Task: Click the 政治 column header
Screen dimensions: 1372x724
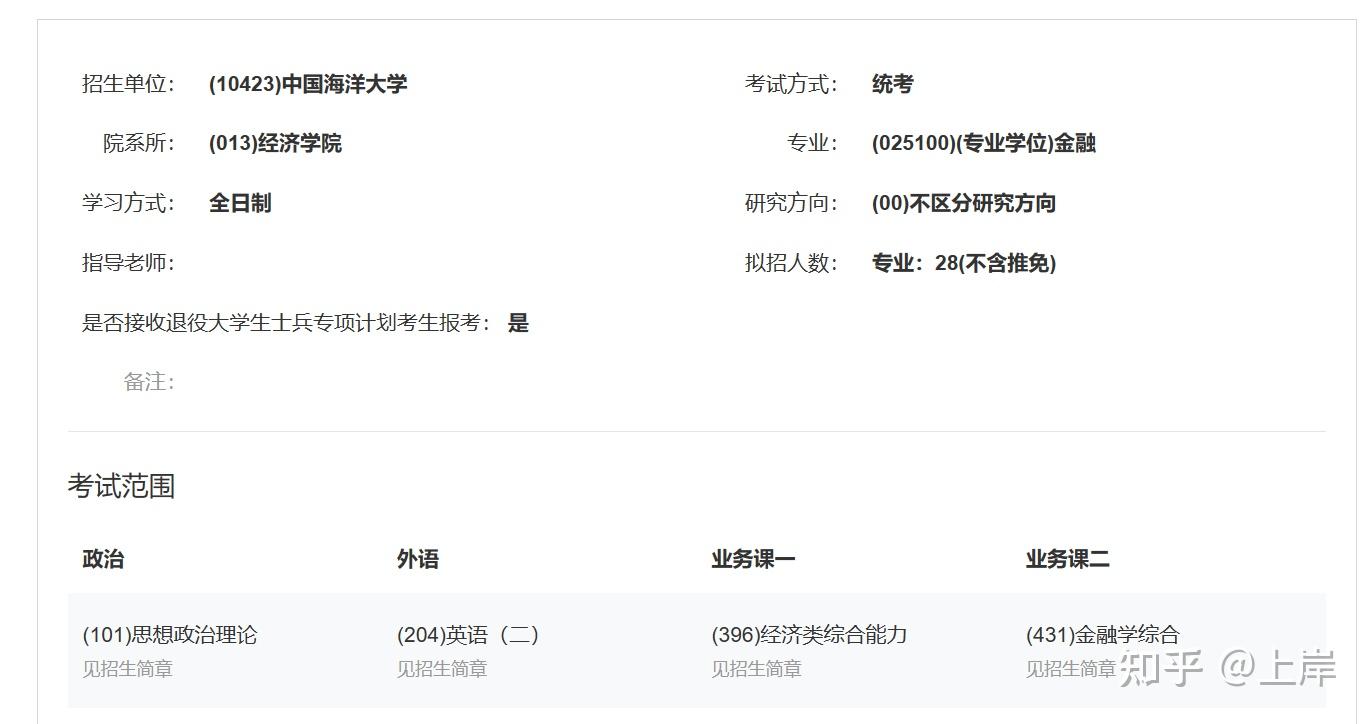Action: [x=103, y=559]
